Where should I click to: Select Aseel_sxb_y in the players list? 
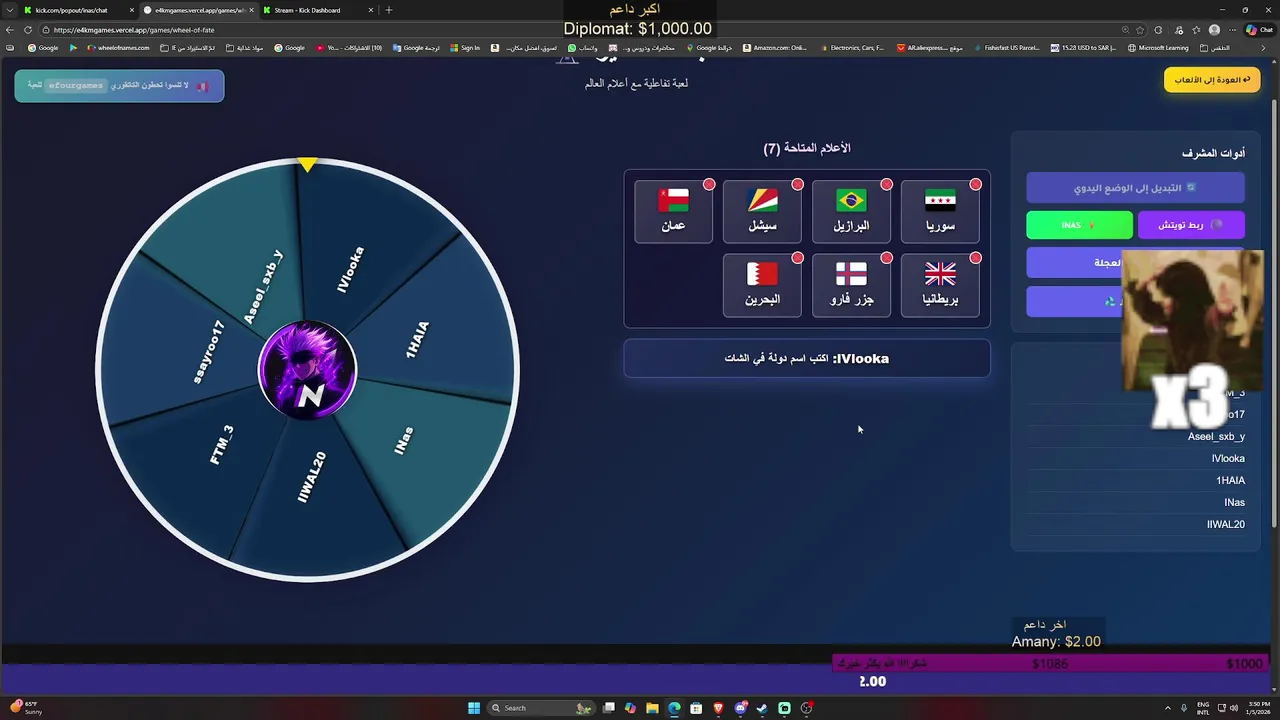(1216, 436)
